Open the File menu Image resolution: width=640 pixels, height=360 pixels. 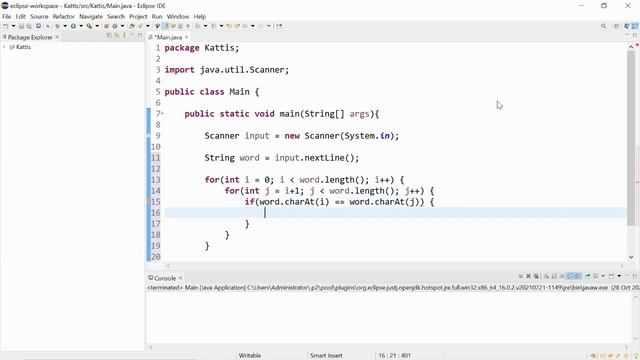7,17
